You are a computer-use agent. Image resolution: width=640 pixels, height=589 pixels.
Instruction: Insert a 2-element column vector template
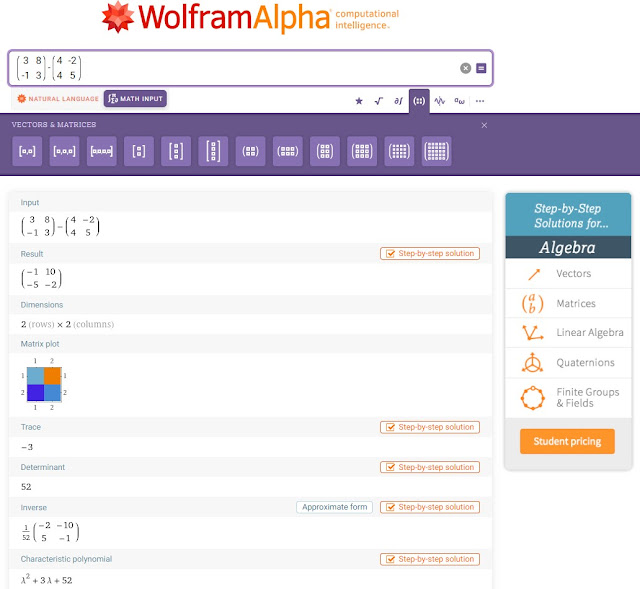139,151
